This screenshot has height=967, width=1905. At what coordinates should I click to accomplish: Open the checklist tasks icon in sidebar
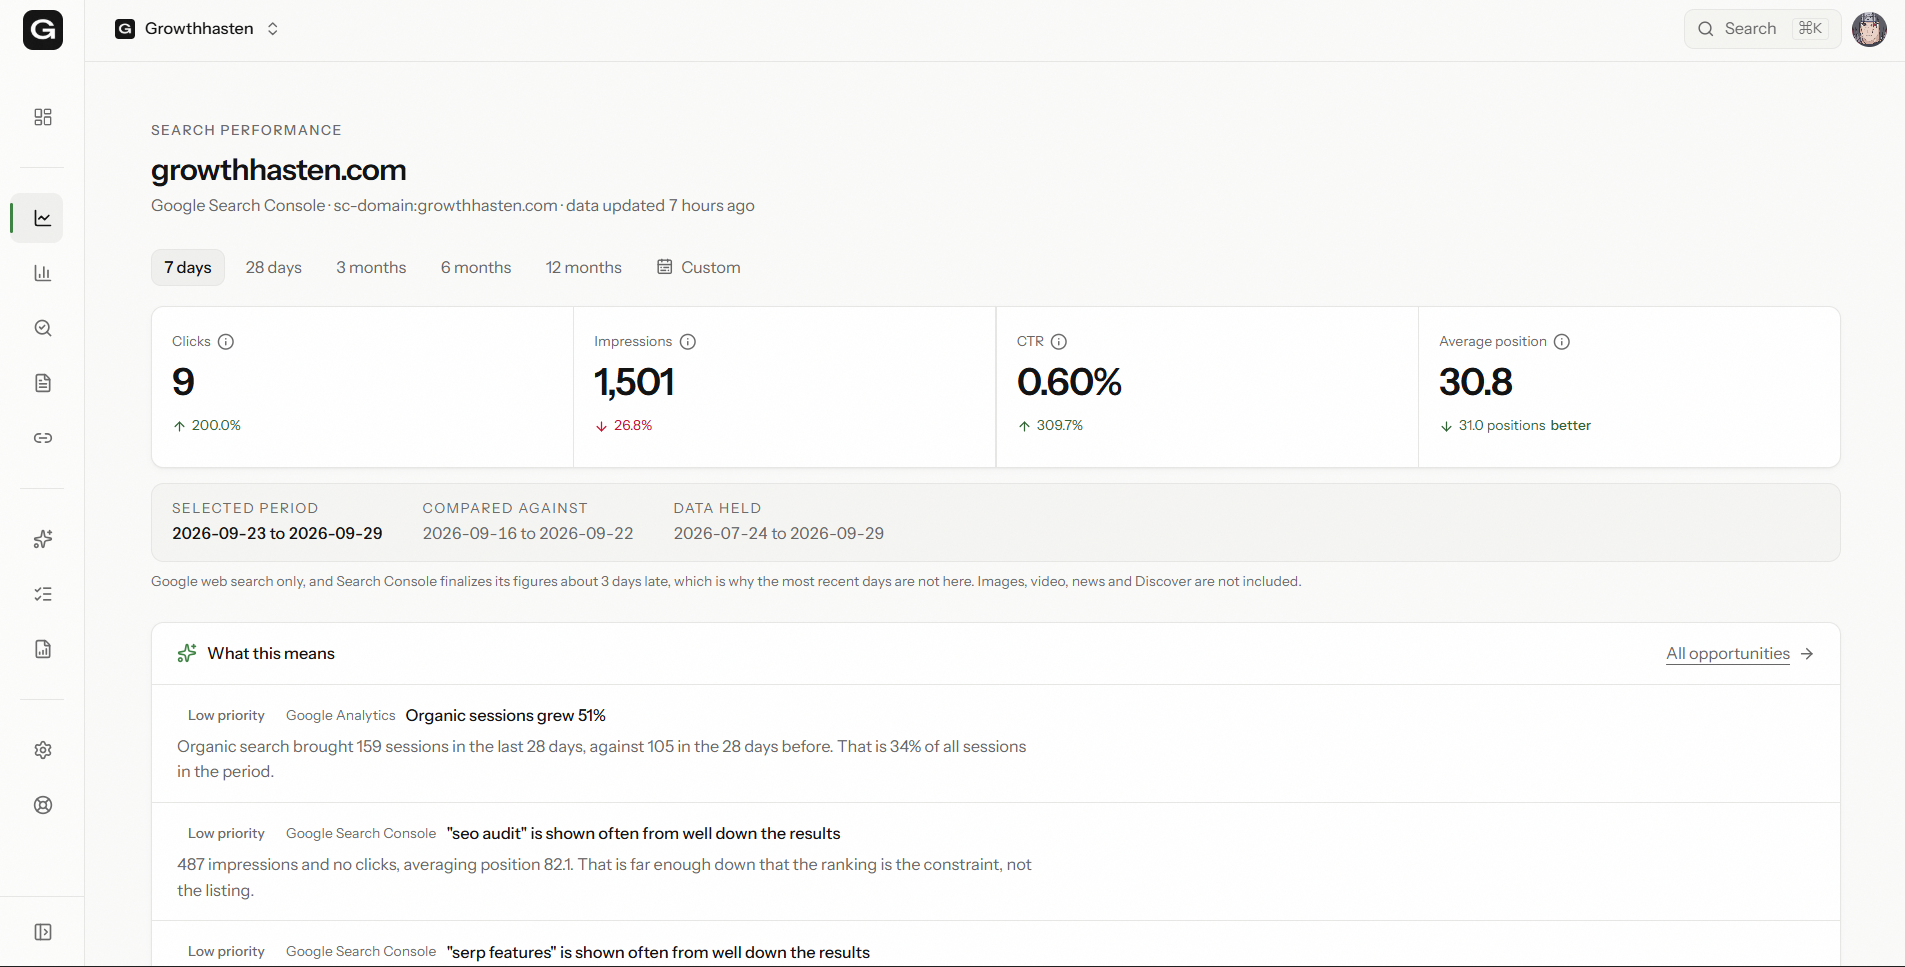pos(43,594)
